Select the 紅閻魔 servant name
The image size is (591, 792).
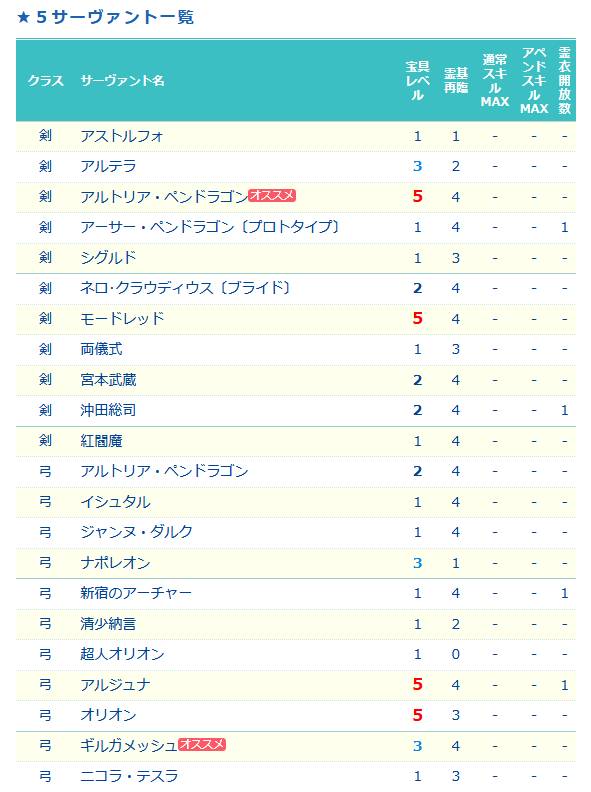point(101,441)
